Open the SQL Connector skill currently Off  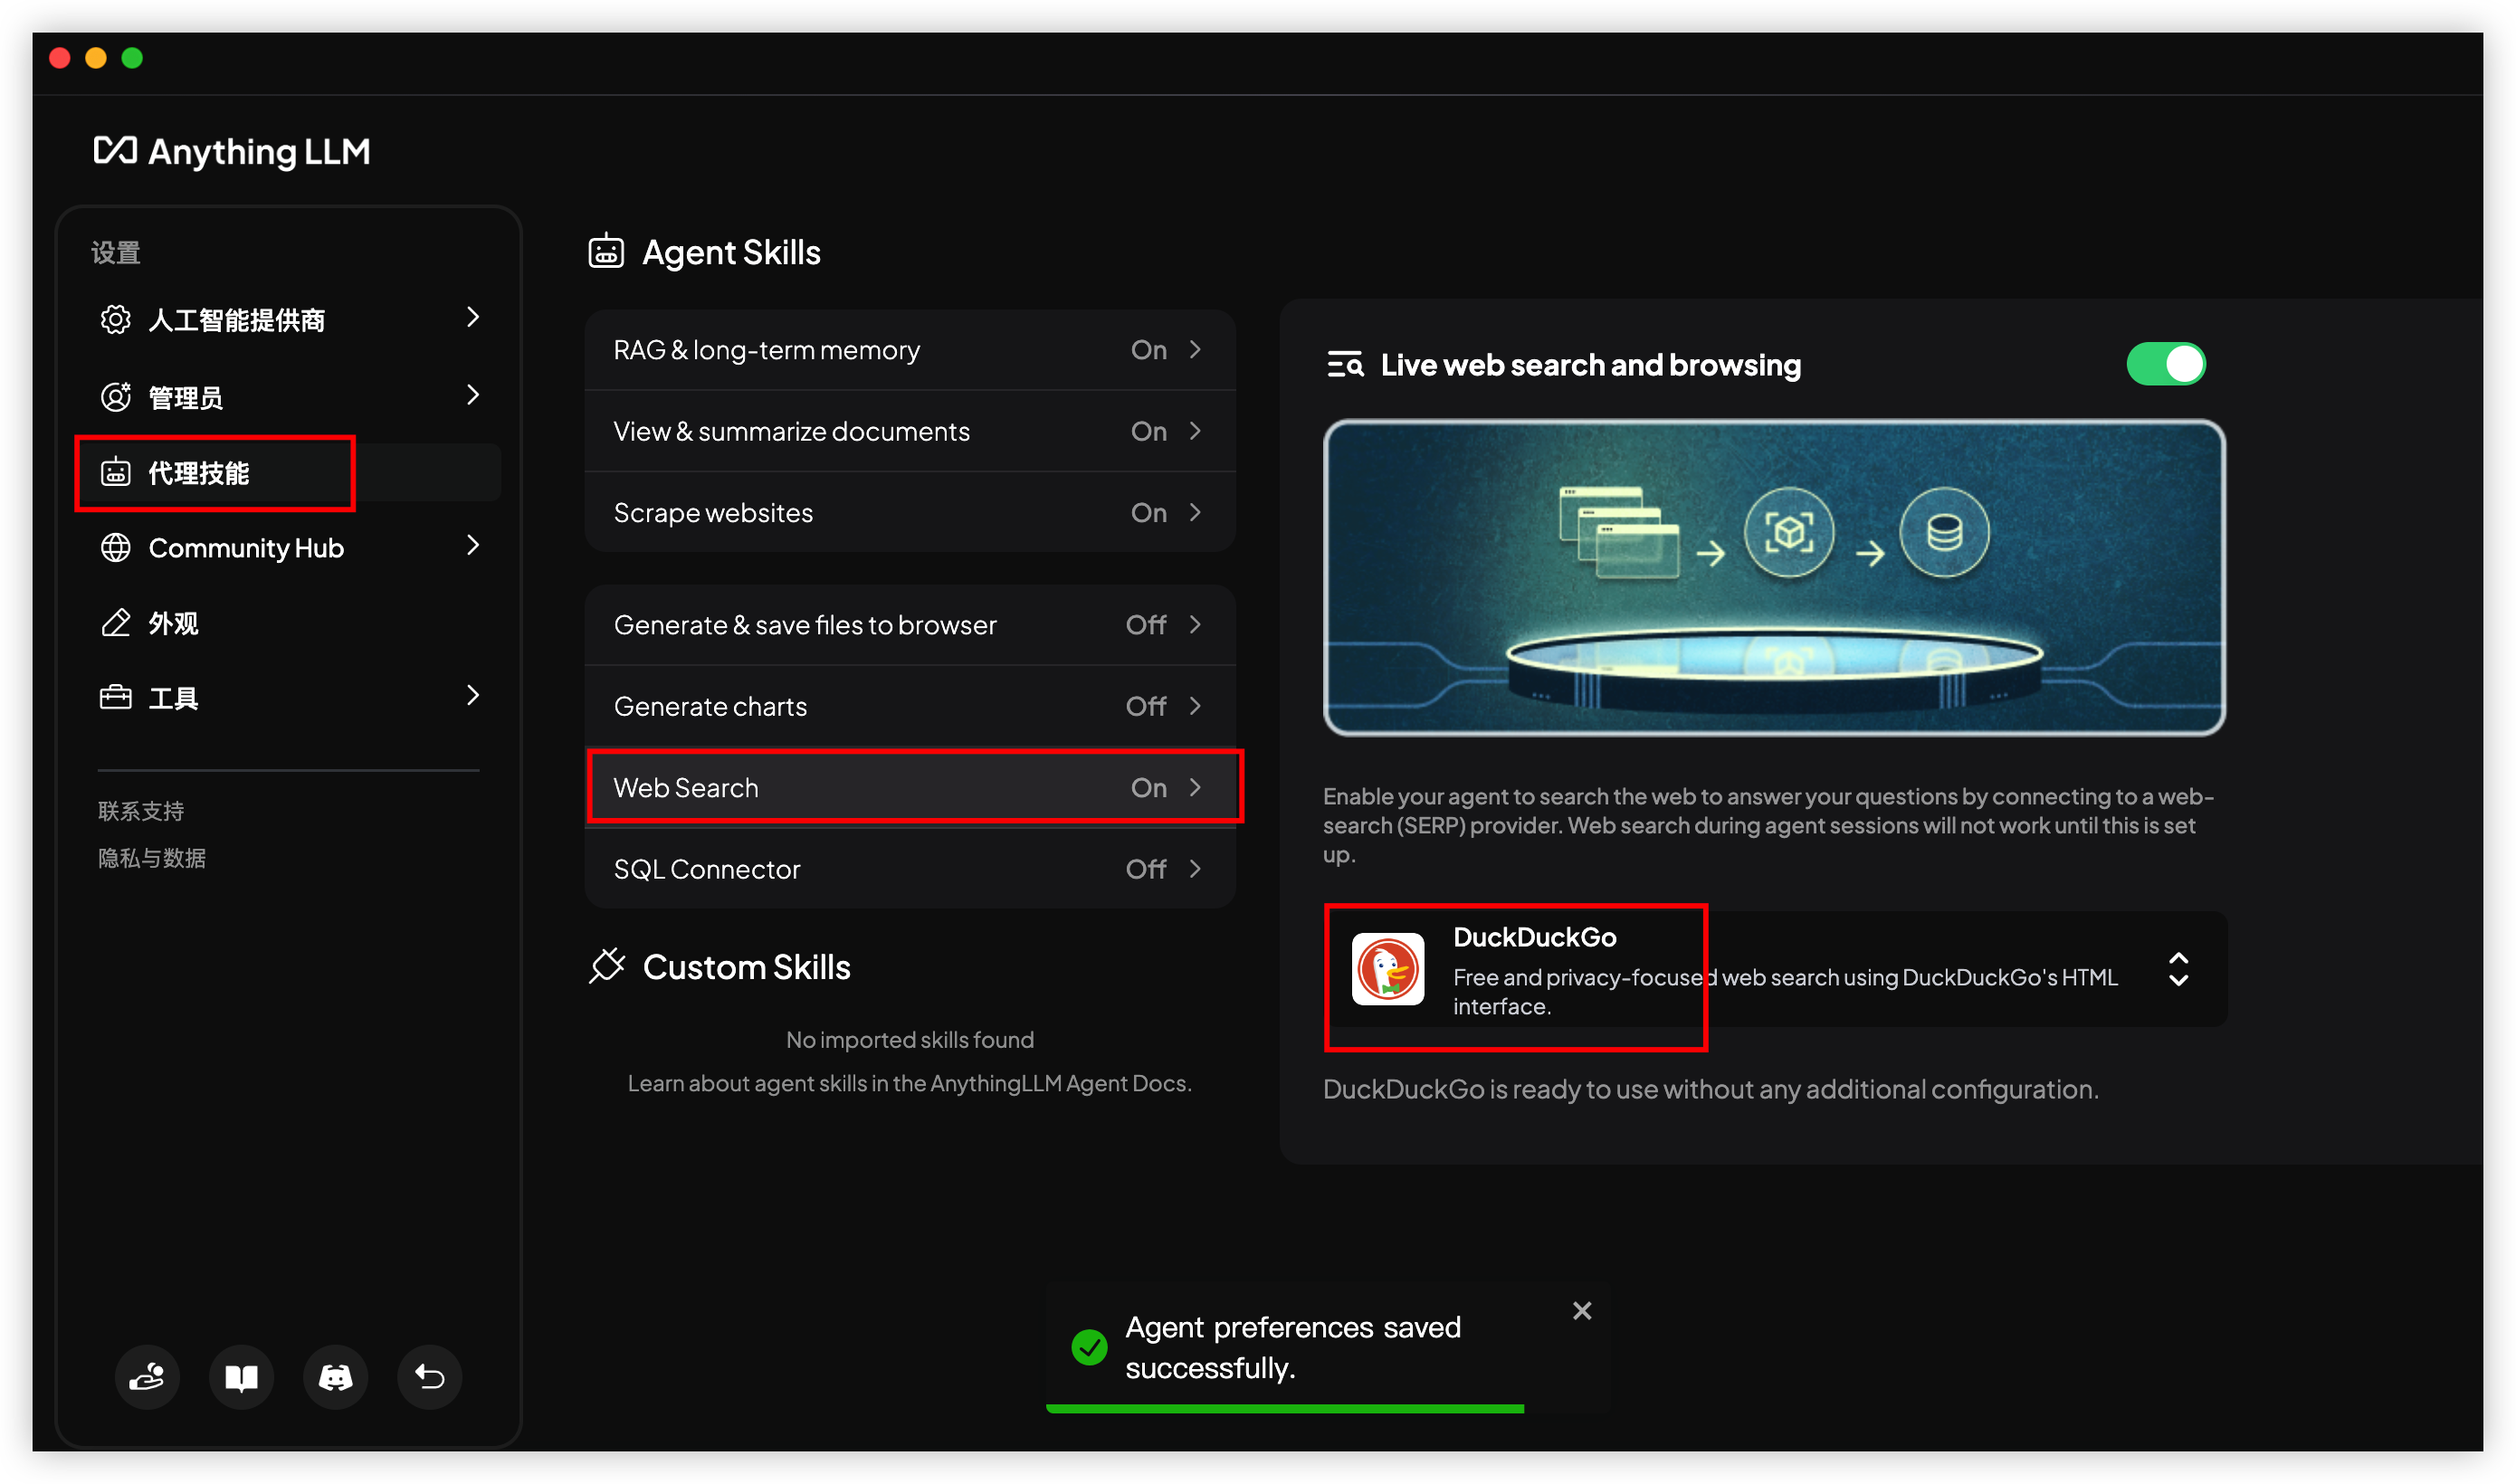pyautogui.click(x=908, y=869)
